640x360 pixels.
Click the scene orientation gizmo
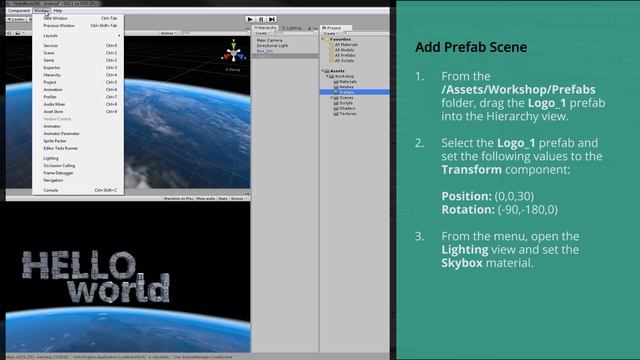(x=233, y=52)
